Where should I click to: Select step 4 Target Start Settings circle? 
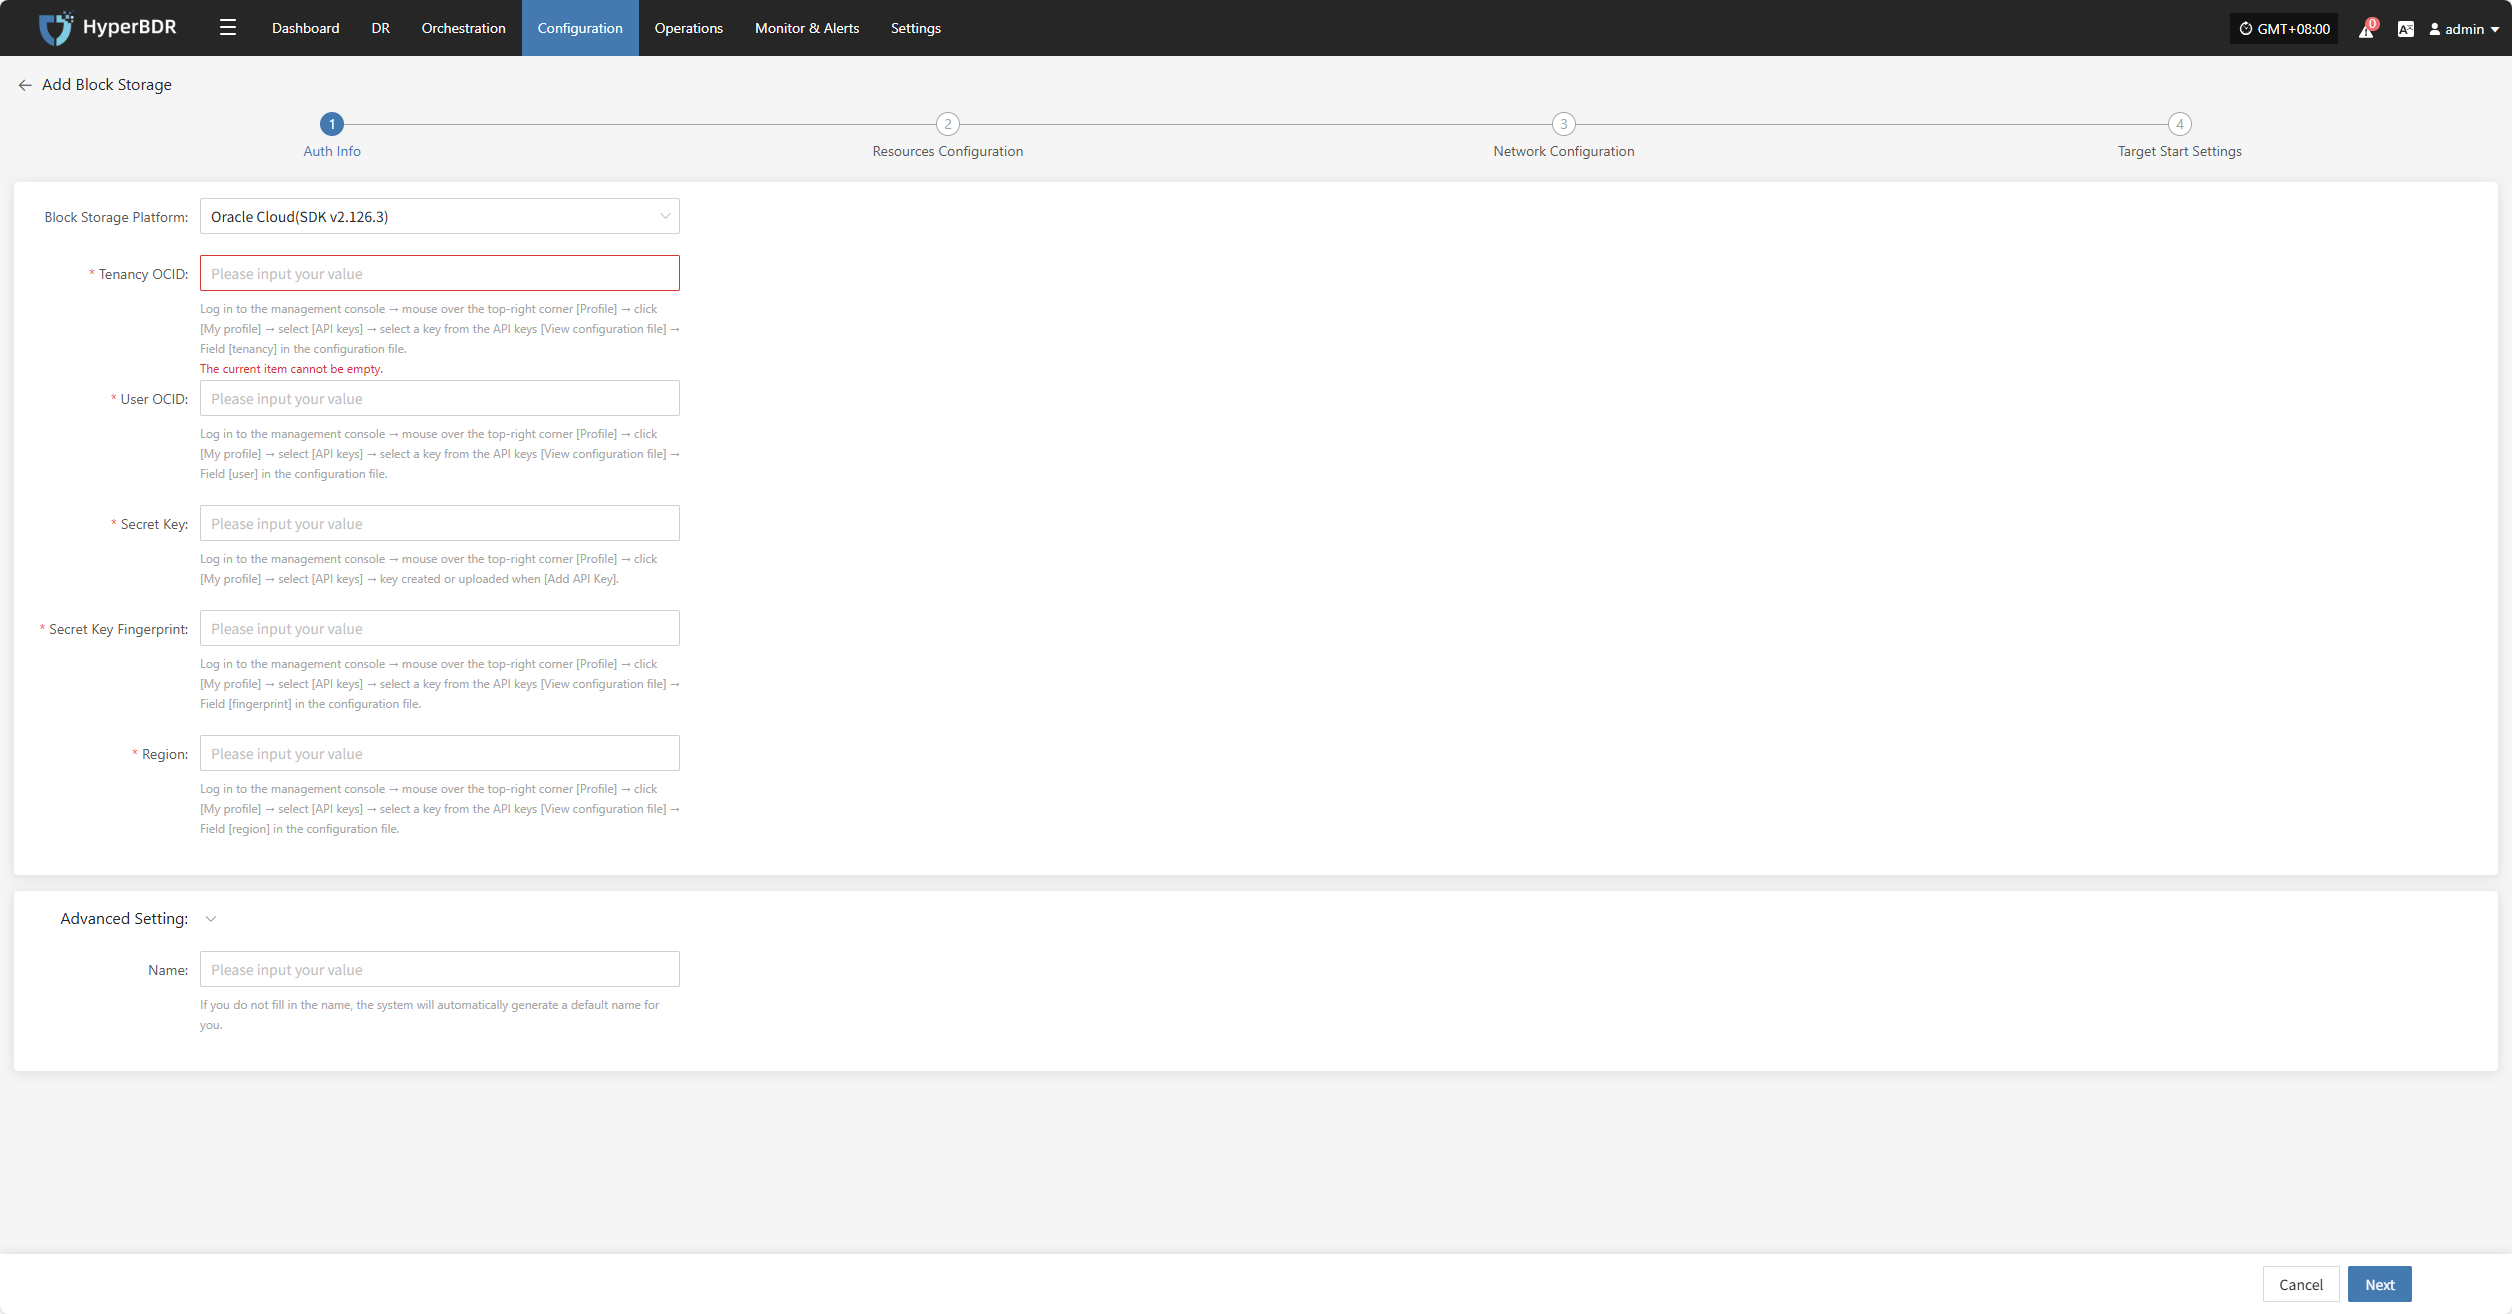click(x=2180, y=124)
